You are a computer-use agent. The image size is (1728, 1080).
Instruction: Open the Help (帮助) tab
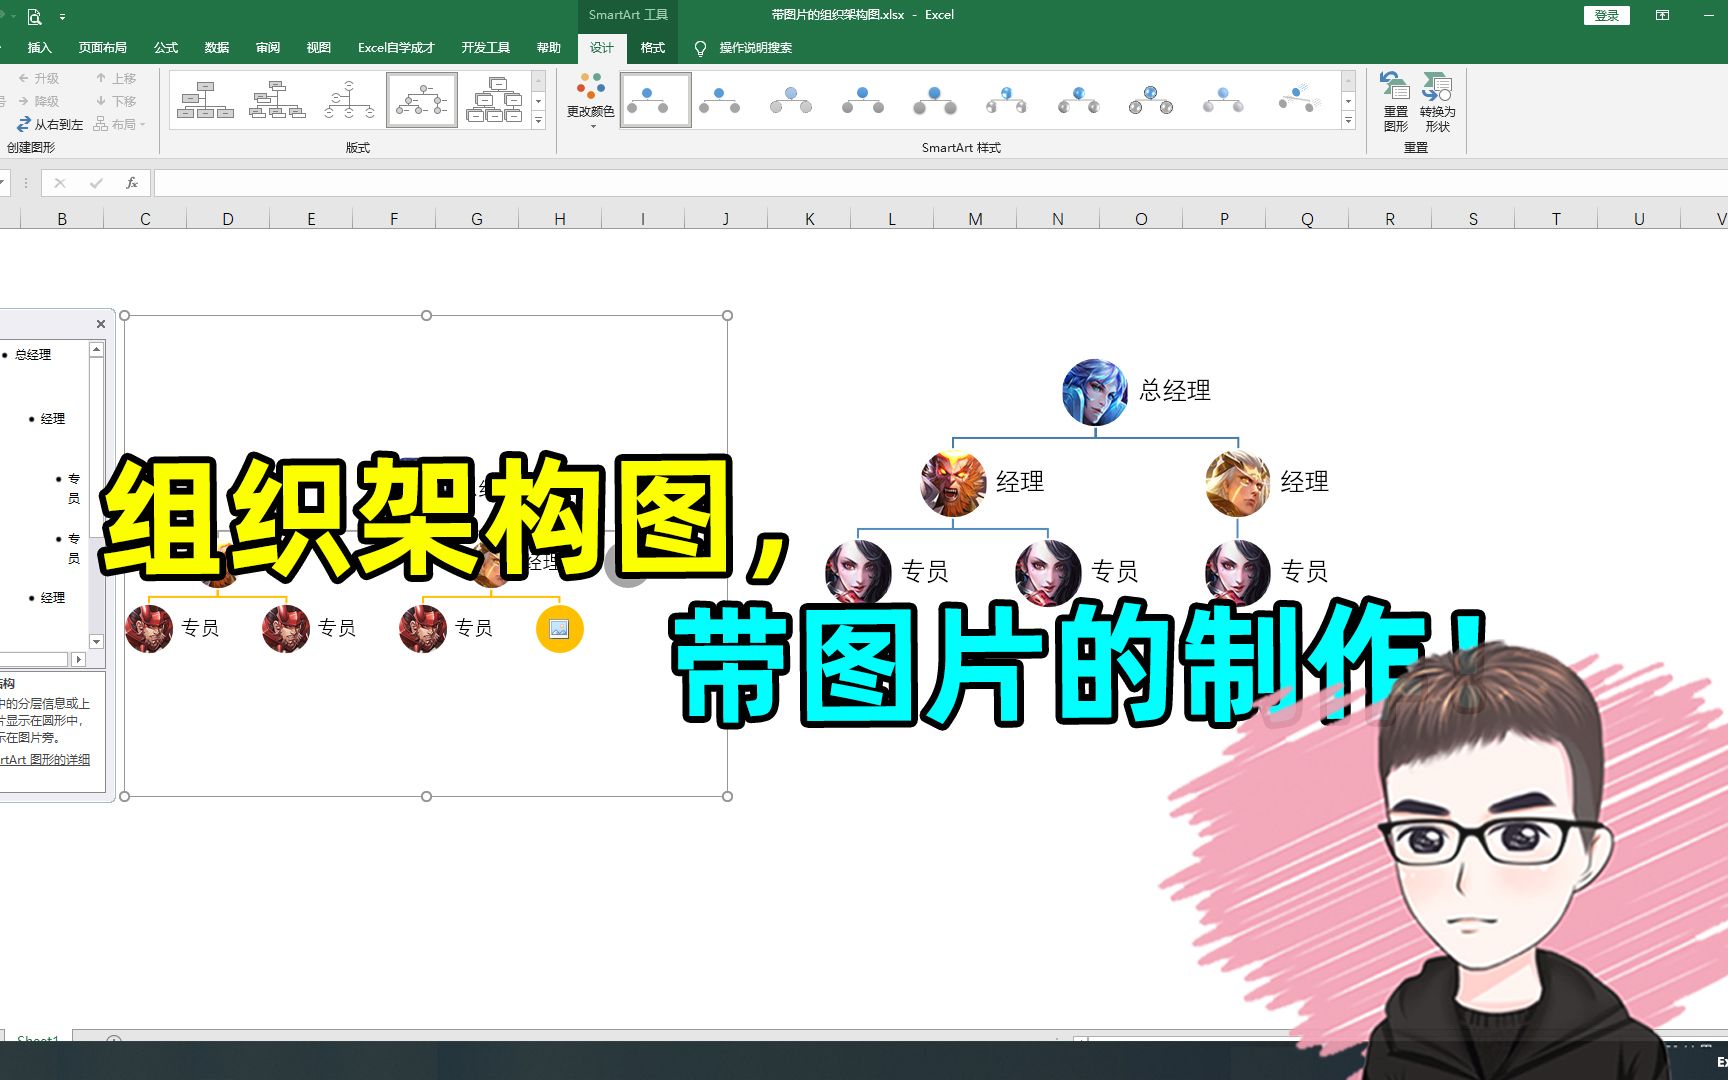coord(549,47)
